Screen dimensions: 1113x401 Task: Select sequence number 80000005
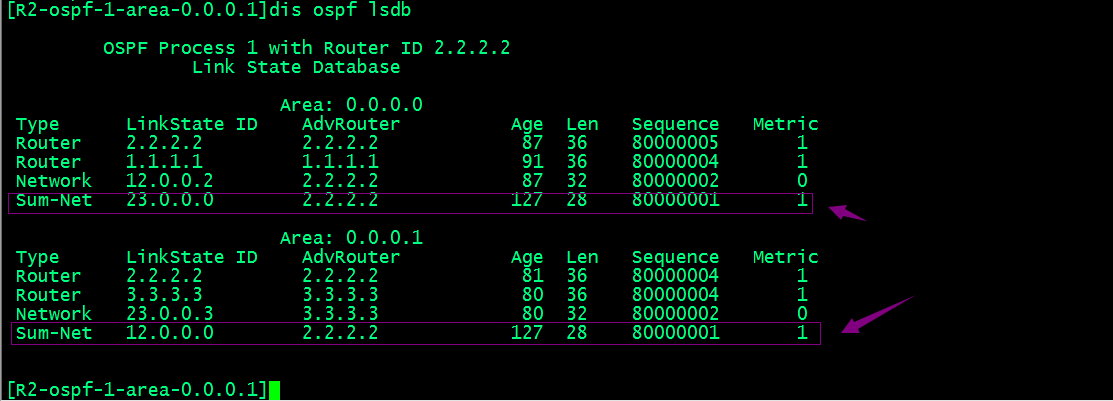point(675,143)
